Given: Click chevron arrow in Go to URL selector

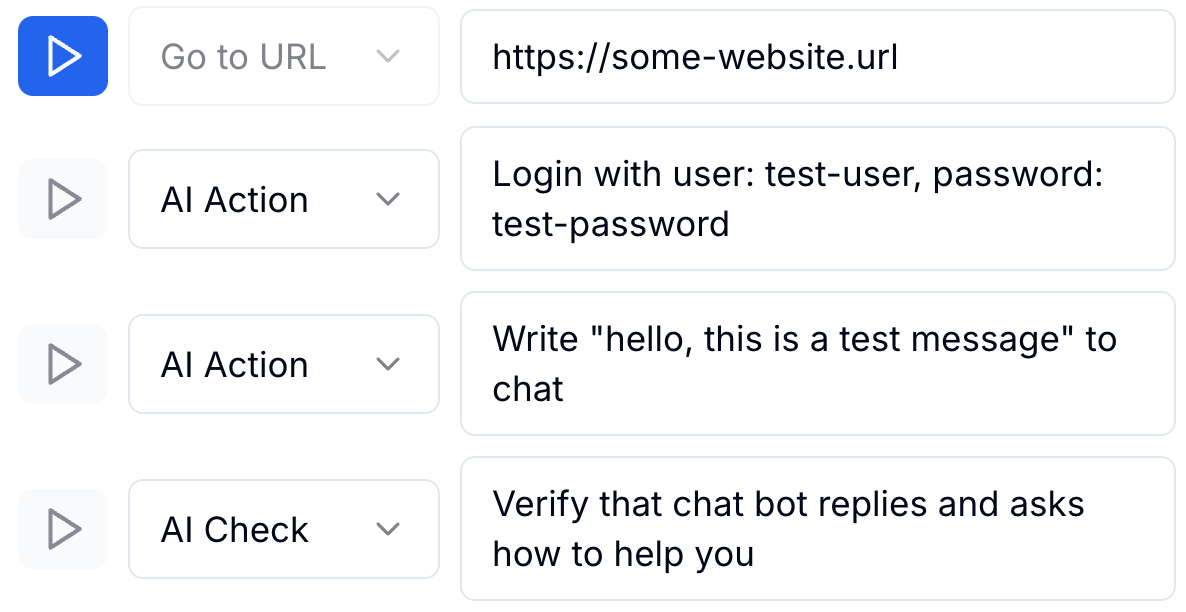Looking at the screenshot, I should [387, 56].
